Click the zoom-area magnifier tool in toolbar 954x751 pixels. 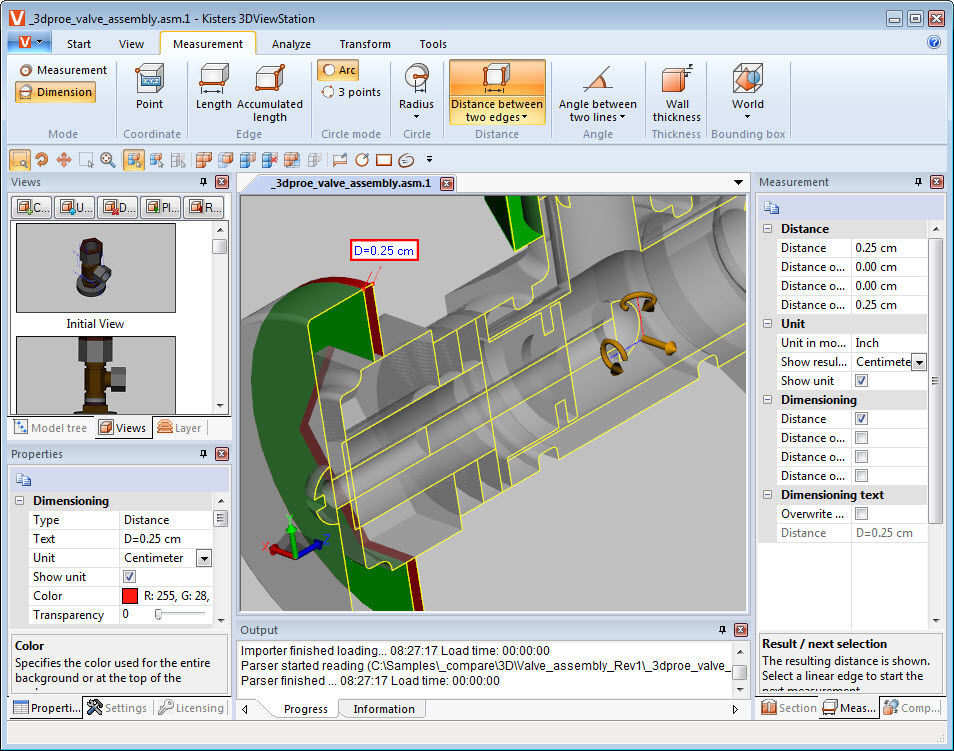click(20, 160)
